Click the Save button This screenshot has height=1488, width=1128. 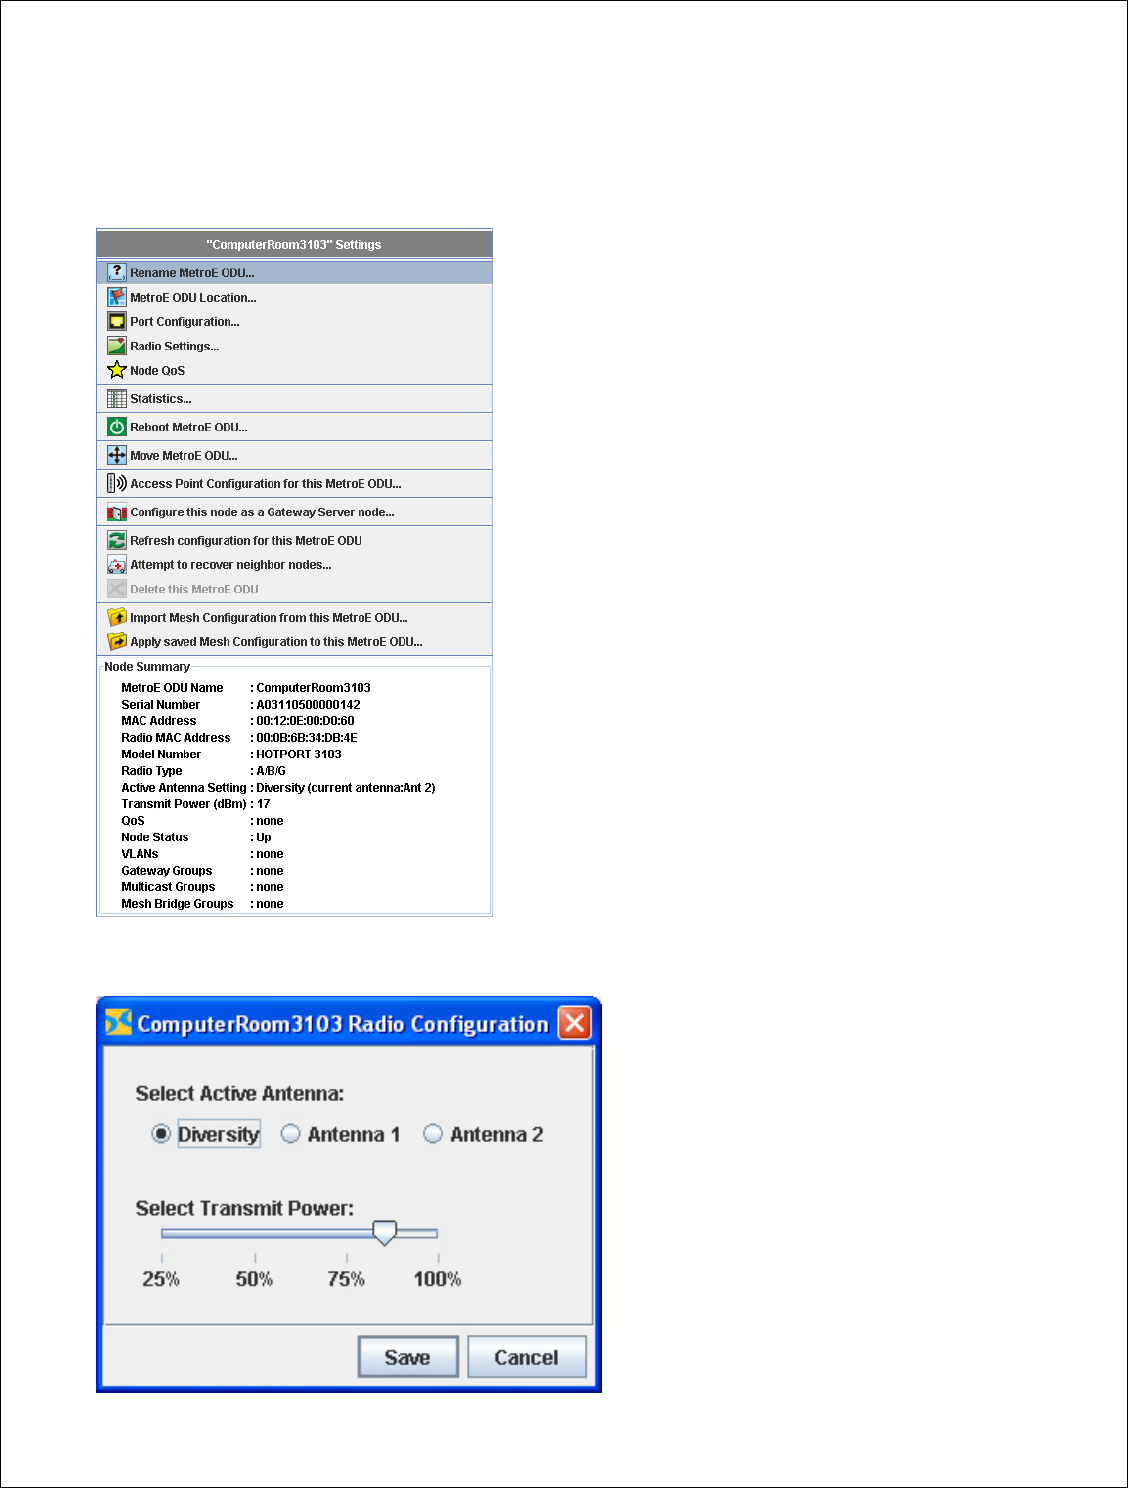[x=408, y=1357]
